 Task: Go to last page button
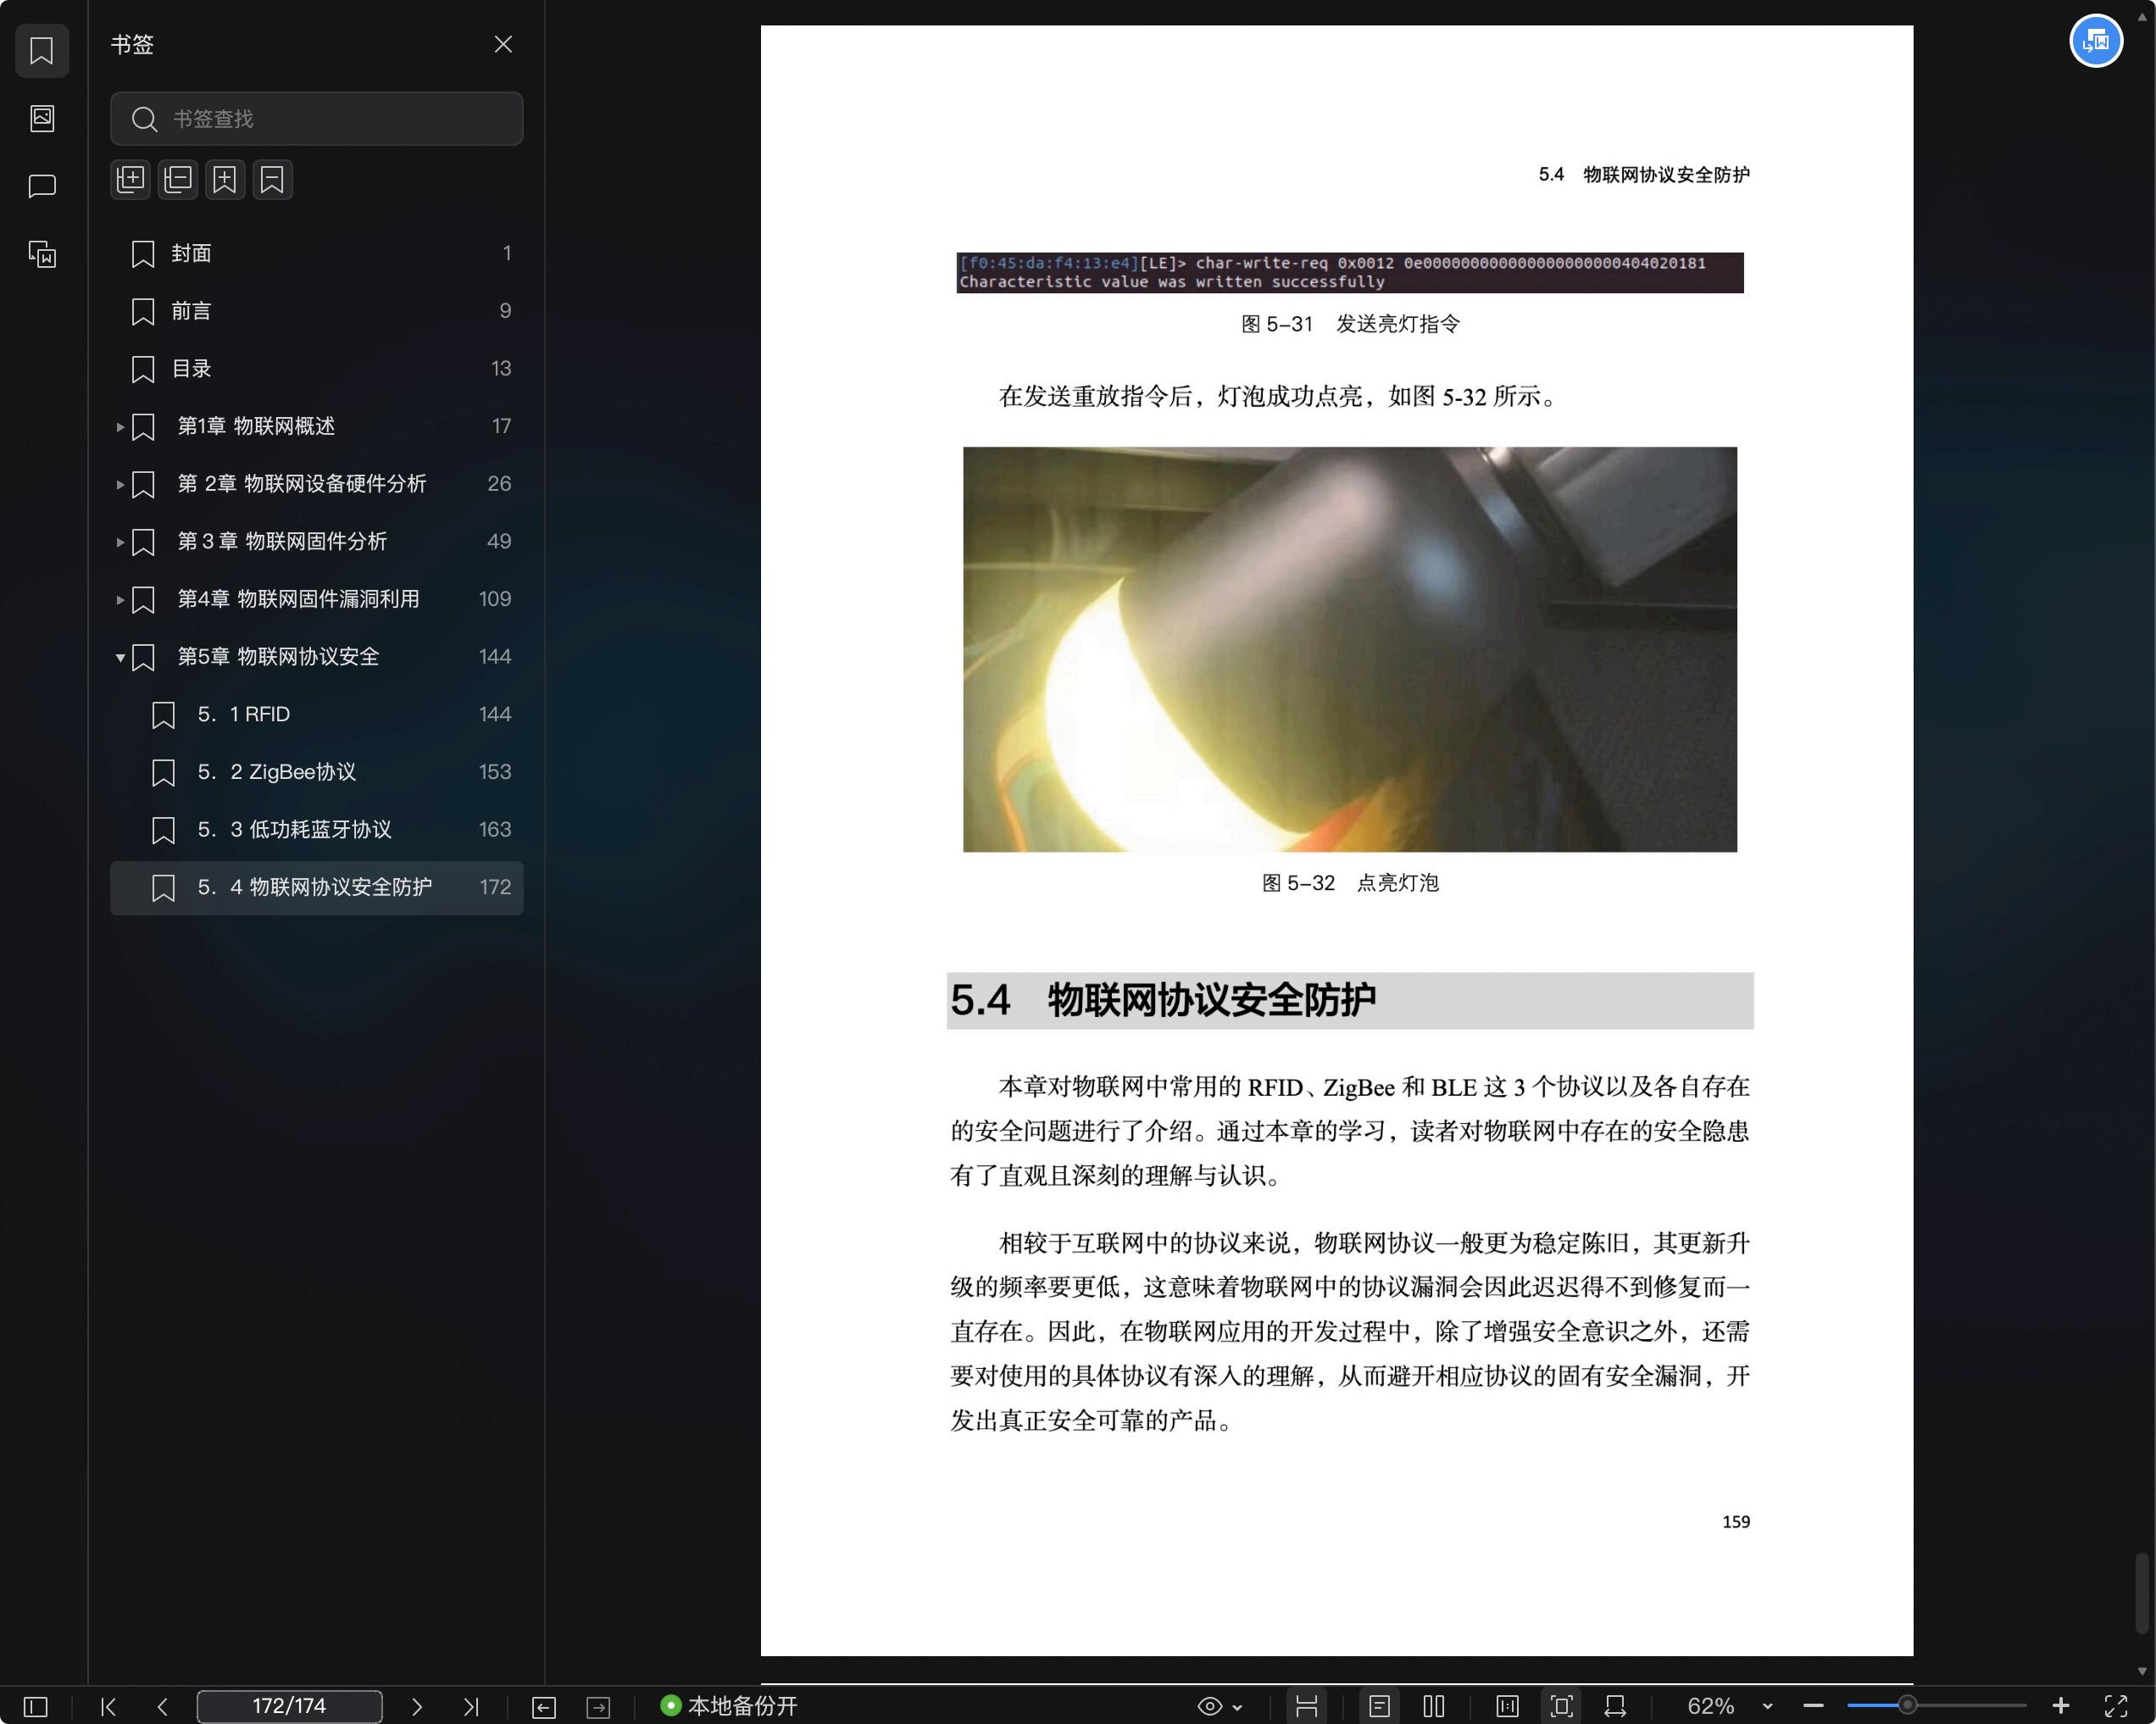471,1706
